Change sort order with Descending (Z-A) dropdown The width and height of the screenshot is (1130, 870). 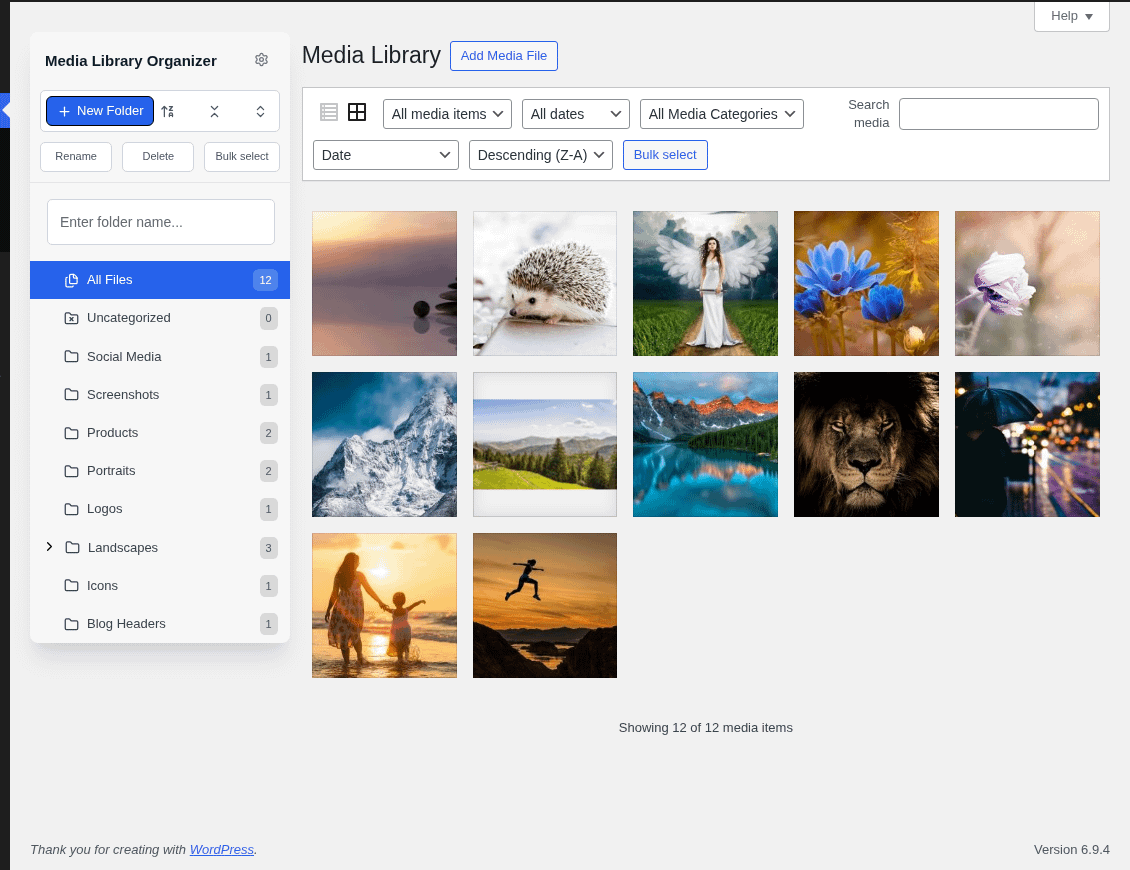pos(540,155)
